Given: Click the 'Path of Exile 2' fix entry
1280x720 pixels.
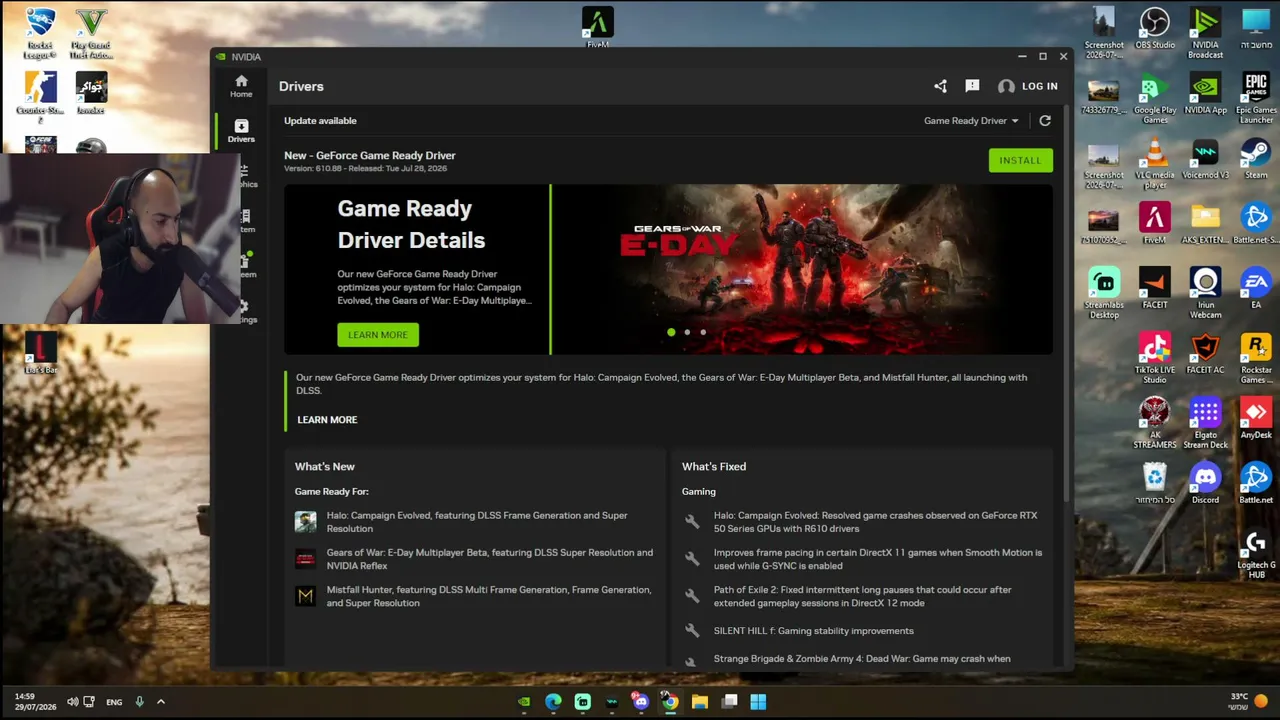Looking at the screenshot, I should tap(862, 596).
